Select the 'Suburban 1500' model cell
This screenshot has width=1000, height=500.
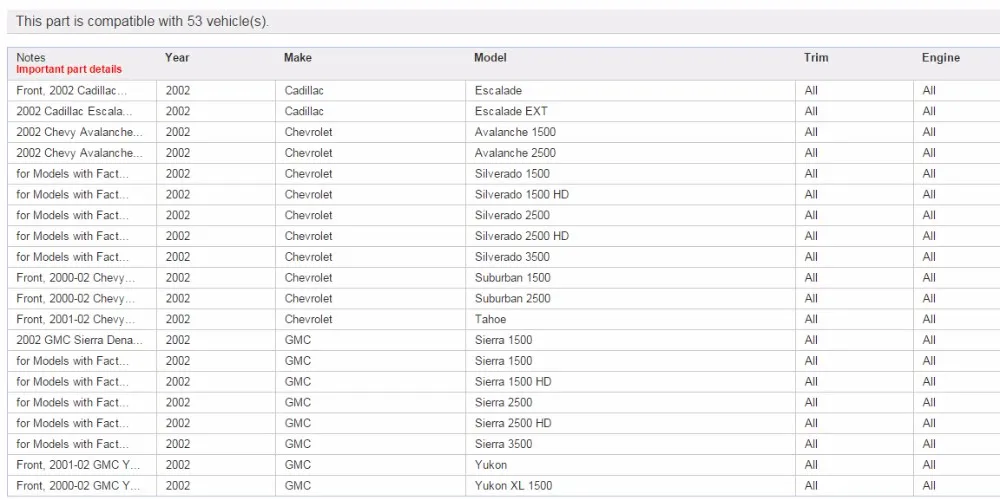630,277
